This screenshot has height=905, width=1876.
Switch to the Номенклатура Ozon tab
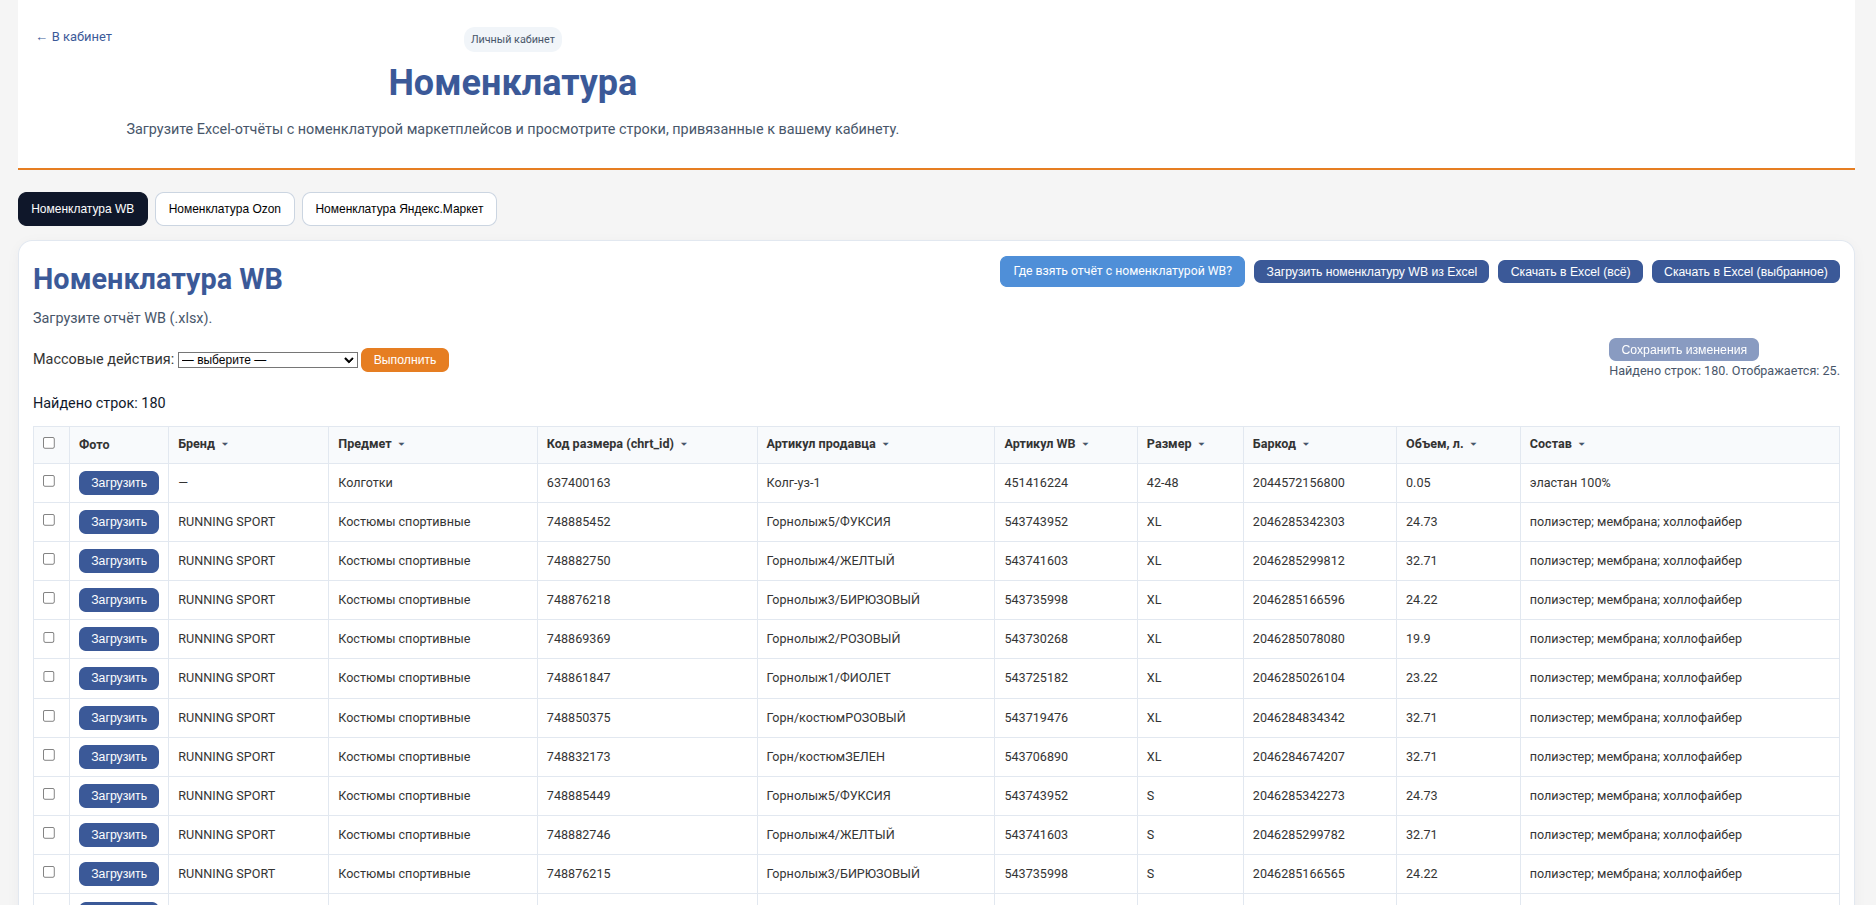coord(225,209)
